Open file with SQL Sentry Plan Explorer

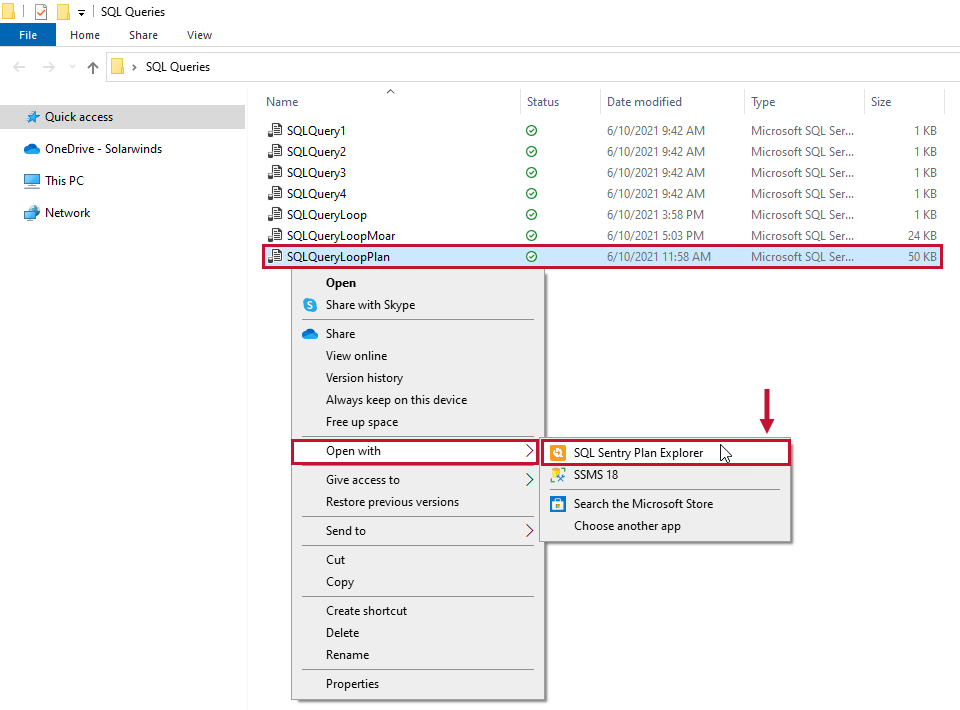click(637, 452)
